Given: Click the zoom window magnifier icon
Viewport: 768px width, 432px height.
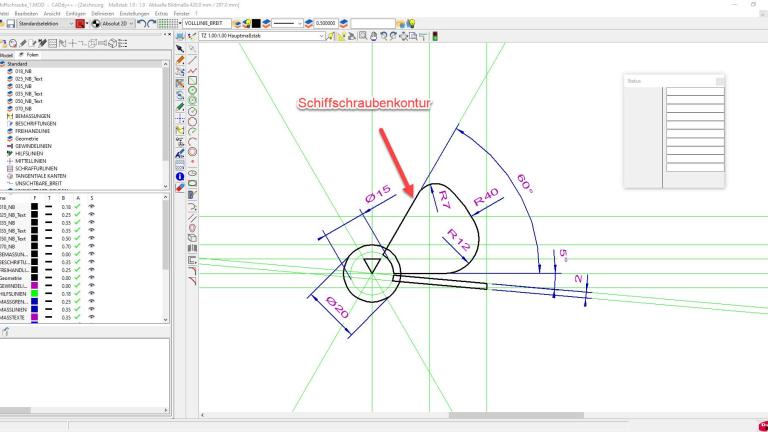Looking at the screenshot, I should (x=363, y=36).
